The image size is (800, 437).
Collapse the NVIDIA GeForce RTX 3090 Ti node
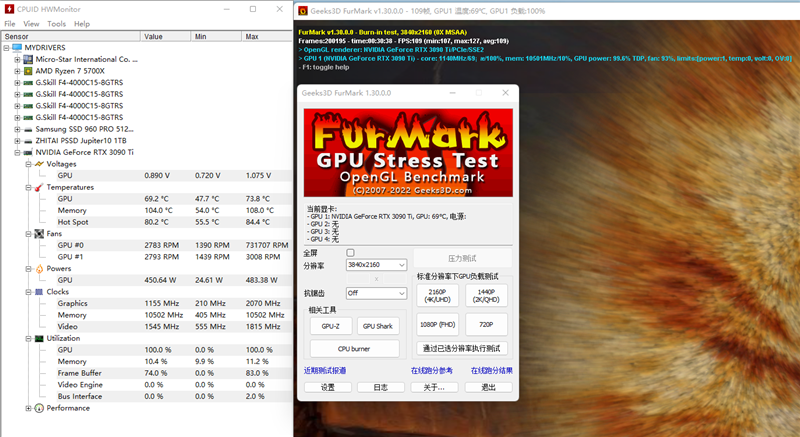click(17, 152)
